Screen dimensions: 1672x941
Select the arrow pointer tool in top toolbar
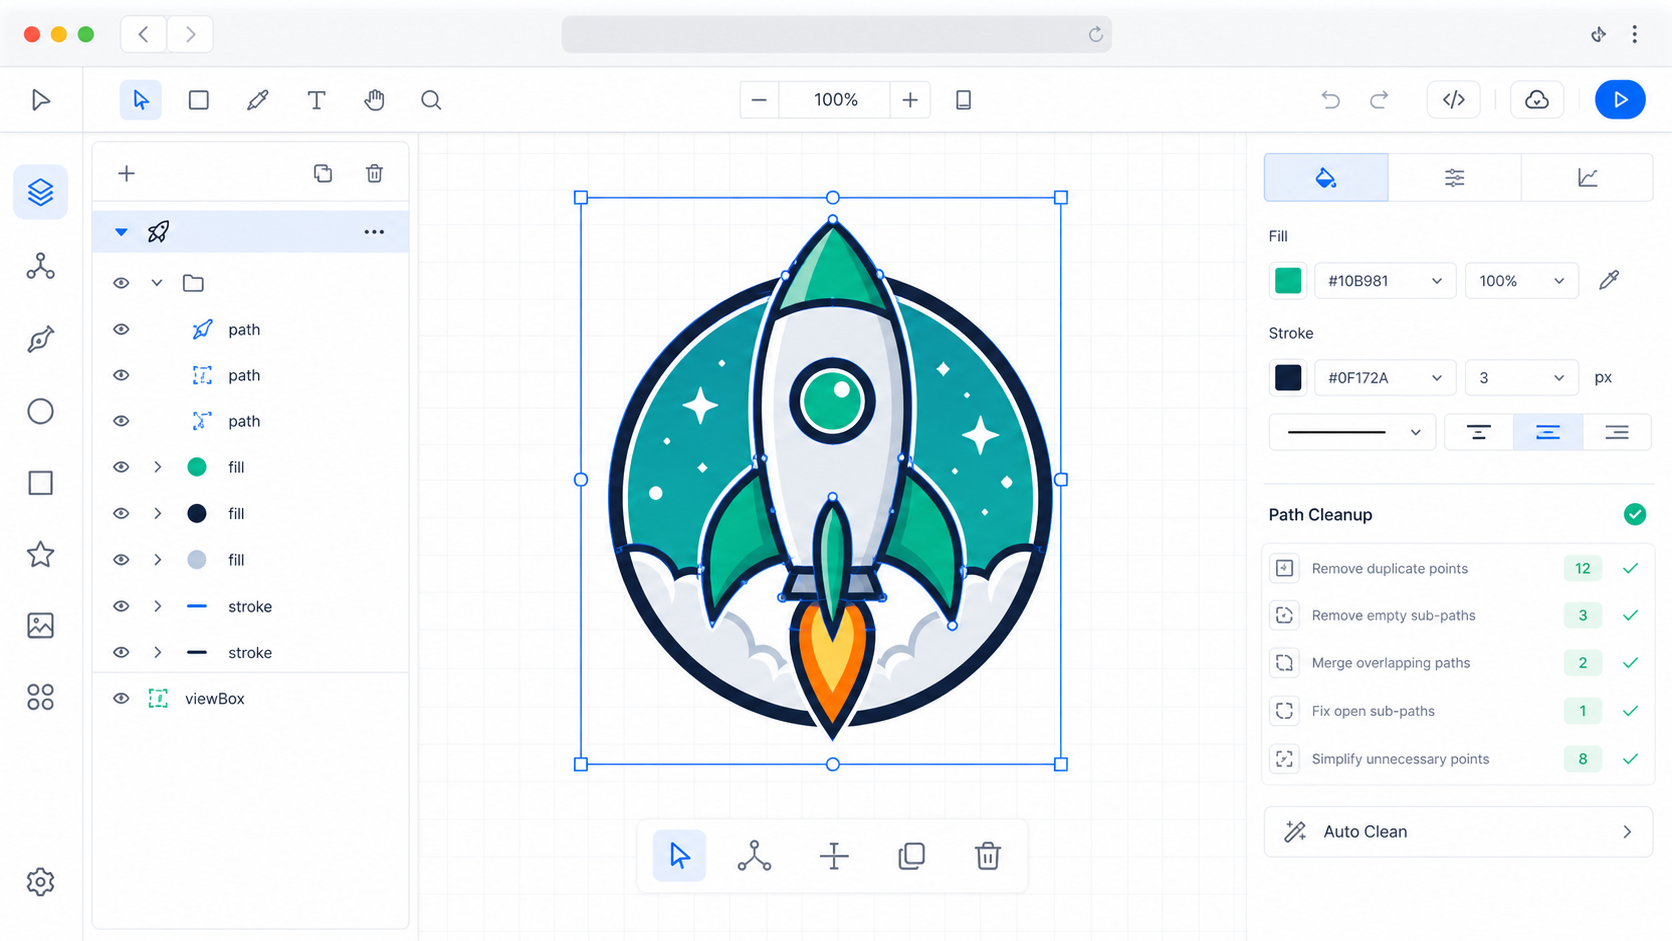pyautogui.click(x=140, y=100)
